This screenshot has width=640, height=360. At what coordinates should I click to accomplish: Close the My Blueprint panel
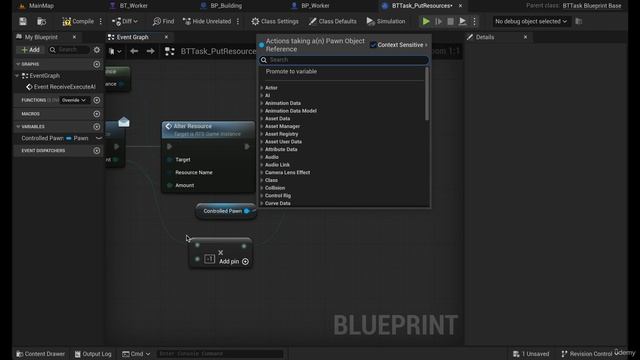(74, 37)
